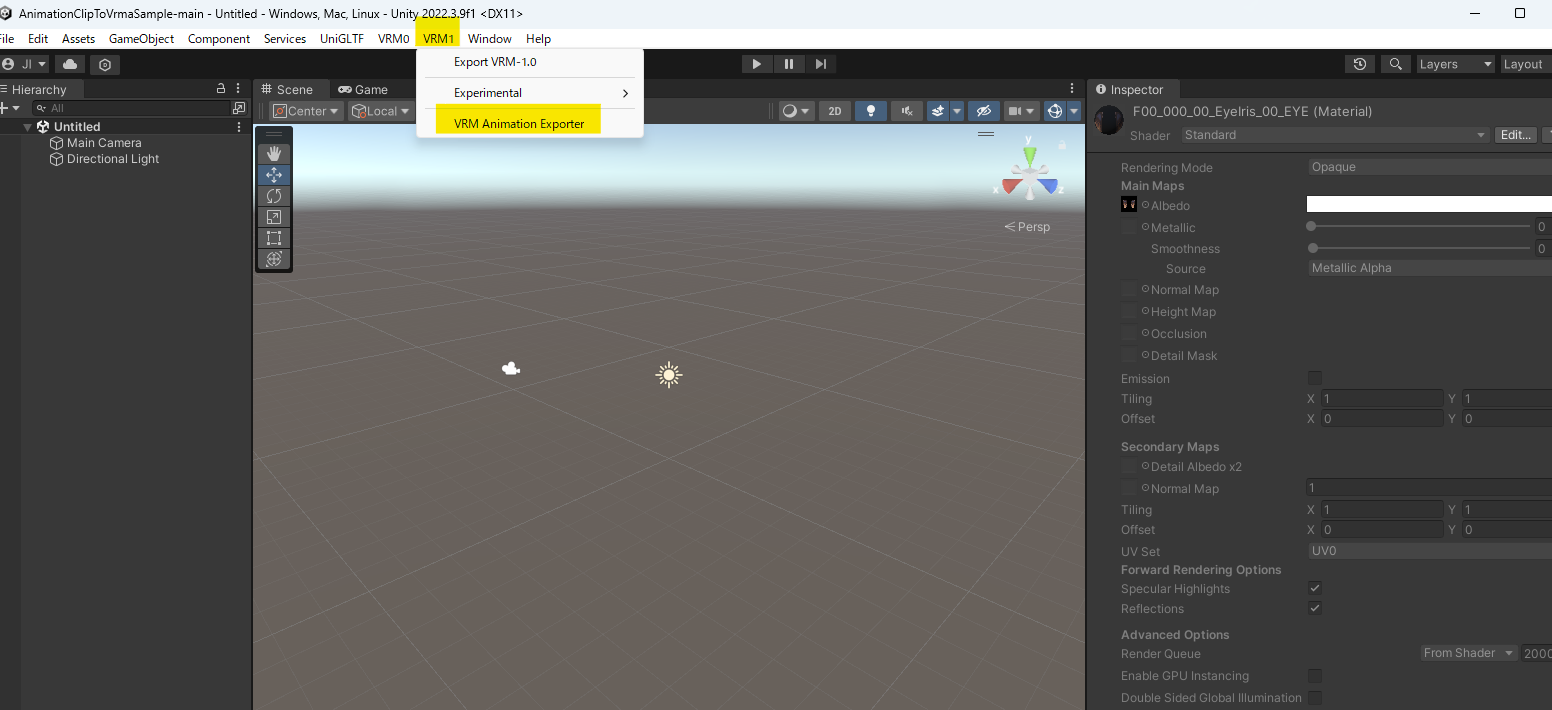Select the Rotate tool
Image resolution: width=1552 pixels, height=710 pixels.
[273, 195]
